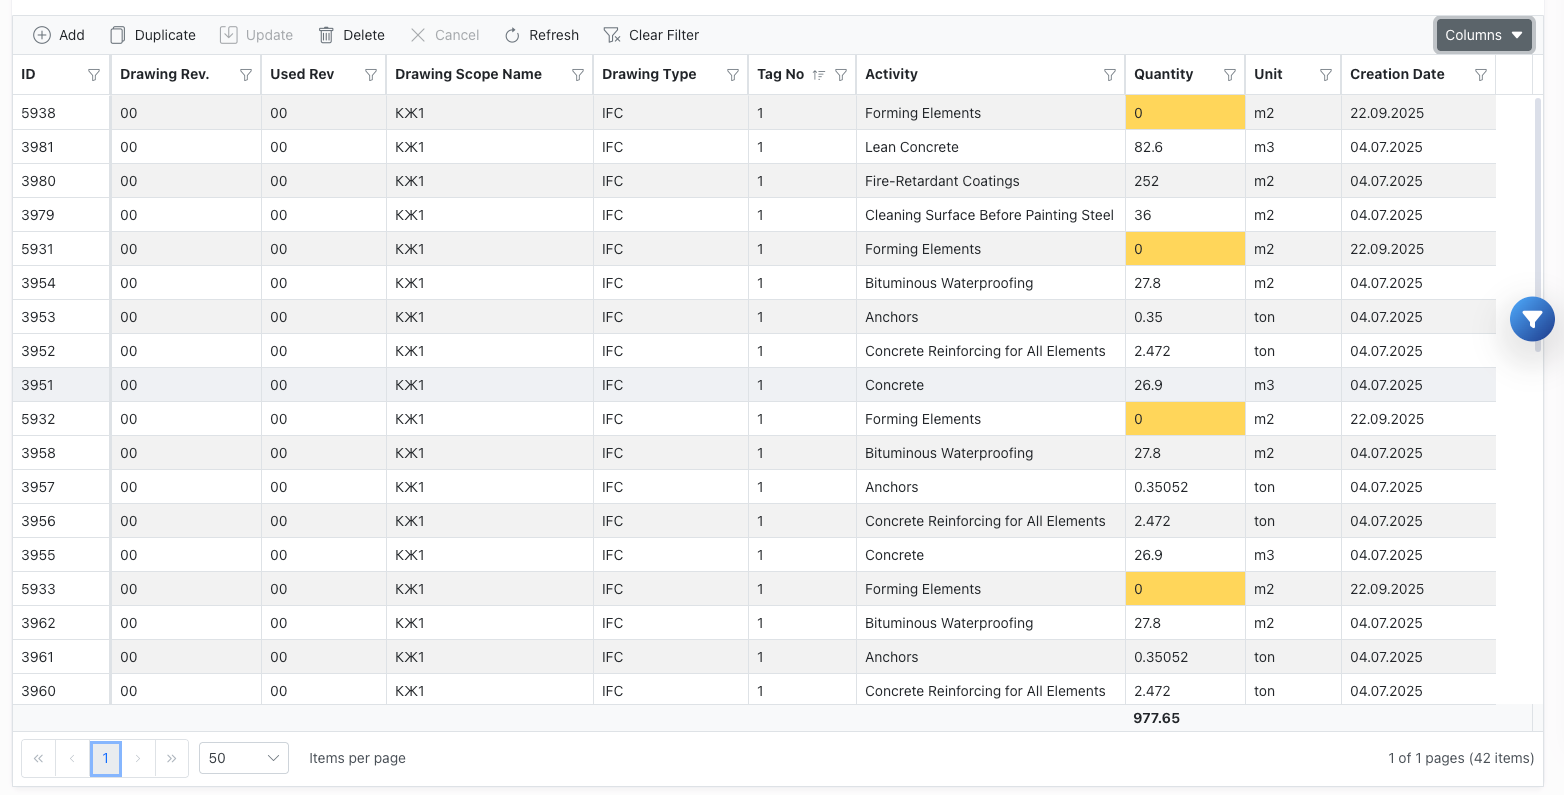Open the items per page dropdown
1564x795 pixels.
tap(244, 758)
